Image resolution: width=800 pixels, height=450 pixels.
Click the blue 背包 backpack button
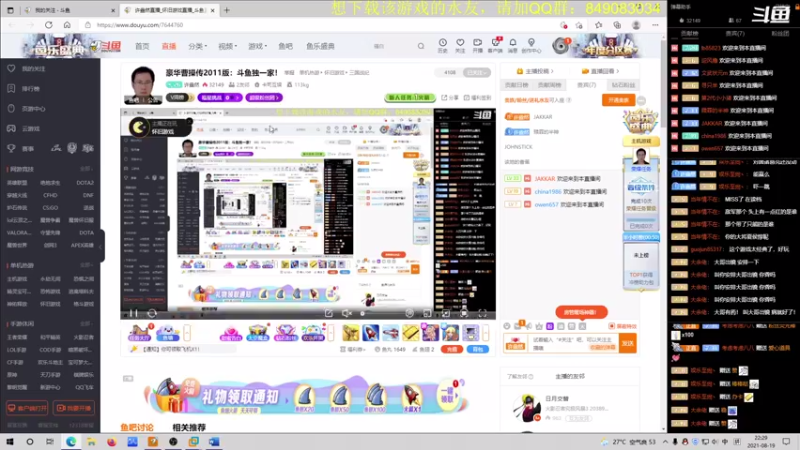tap(478, 349)
